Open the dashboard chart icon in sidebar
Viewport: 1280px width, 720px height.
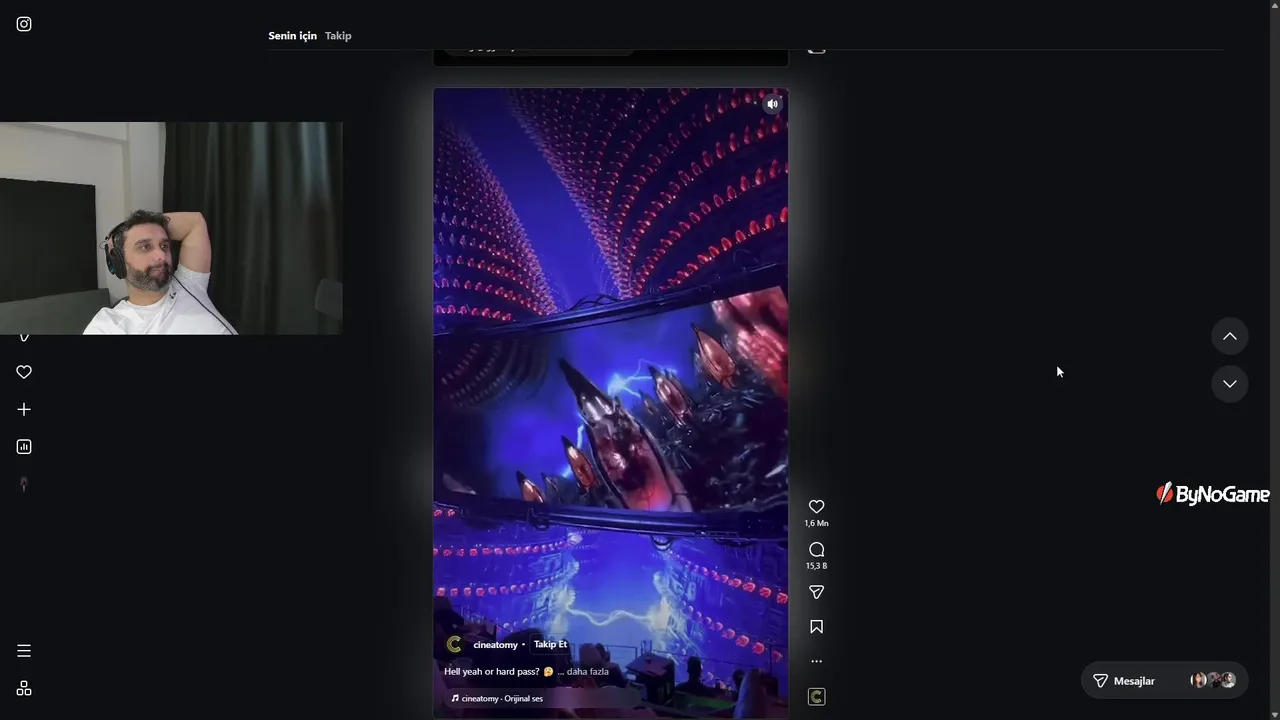coord(24,447)
